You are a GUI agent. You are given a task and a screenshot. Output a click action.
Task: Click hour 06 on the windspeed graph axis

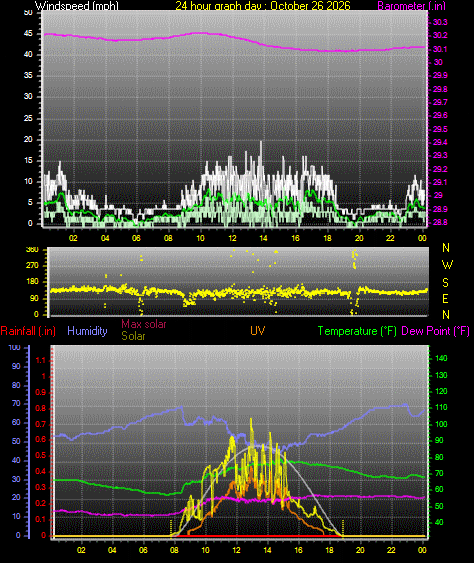tap(136, 238)
